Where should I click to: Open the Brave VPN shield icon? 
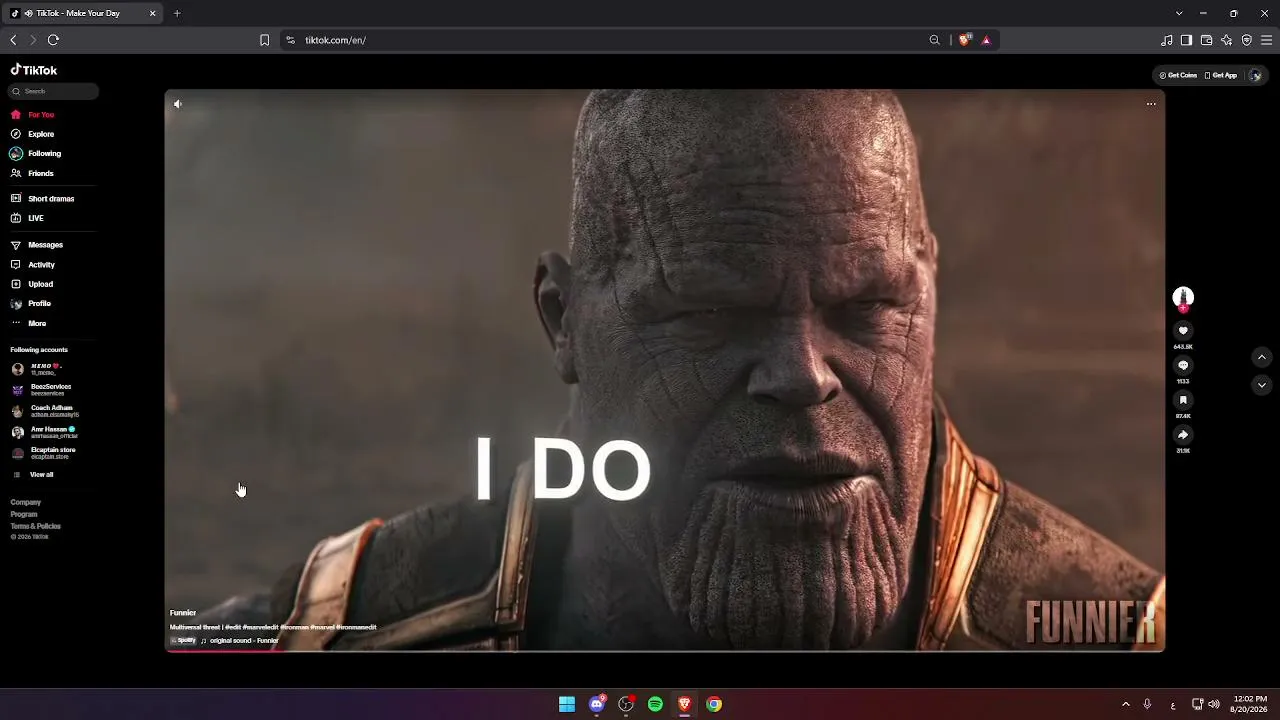pyautogui.click(x=1247, y=40)
